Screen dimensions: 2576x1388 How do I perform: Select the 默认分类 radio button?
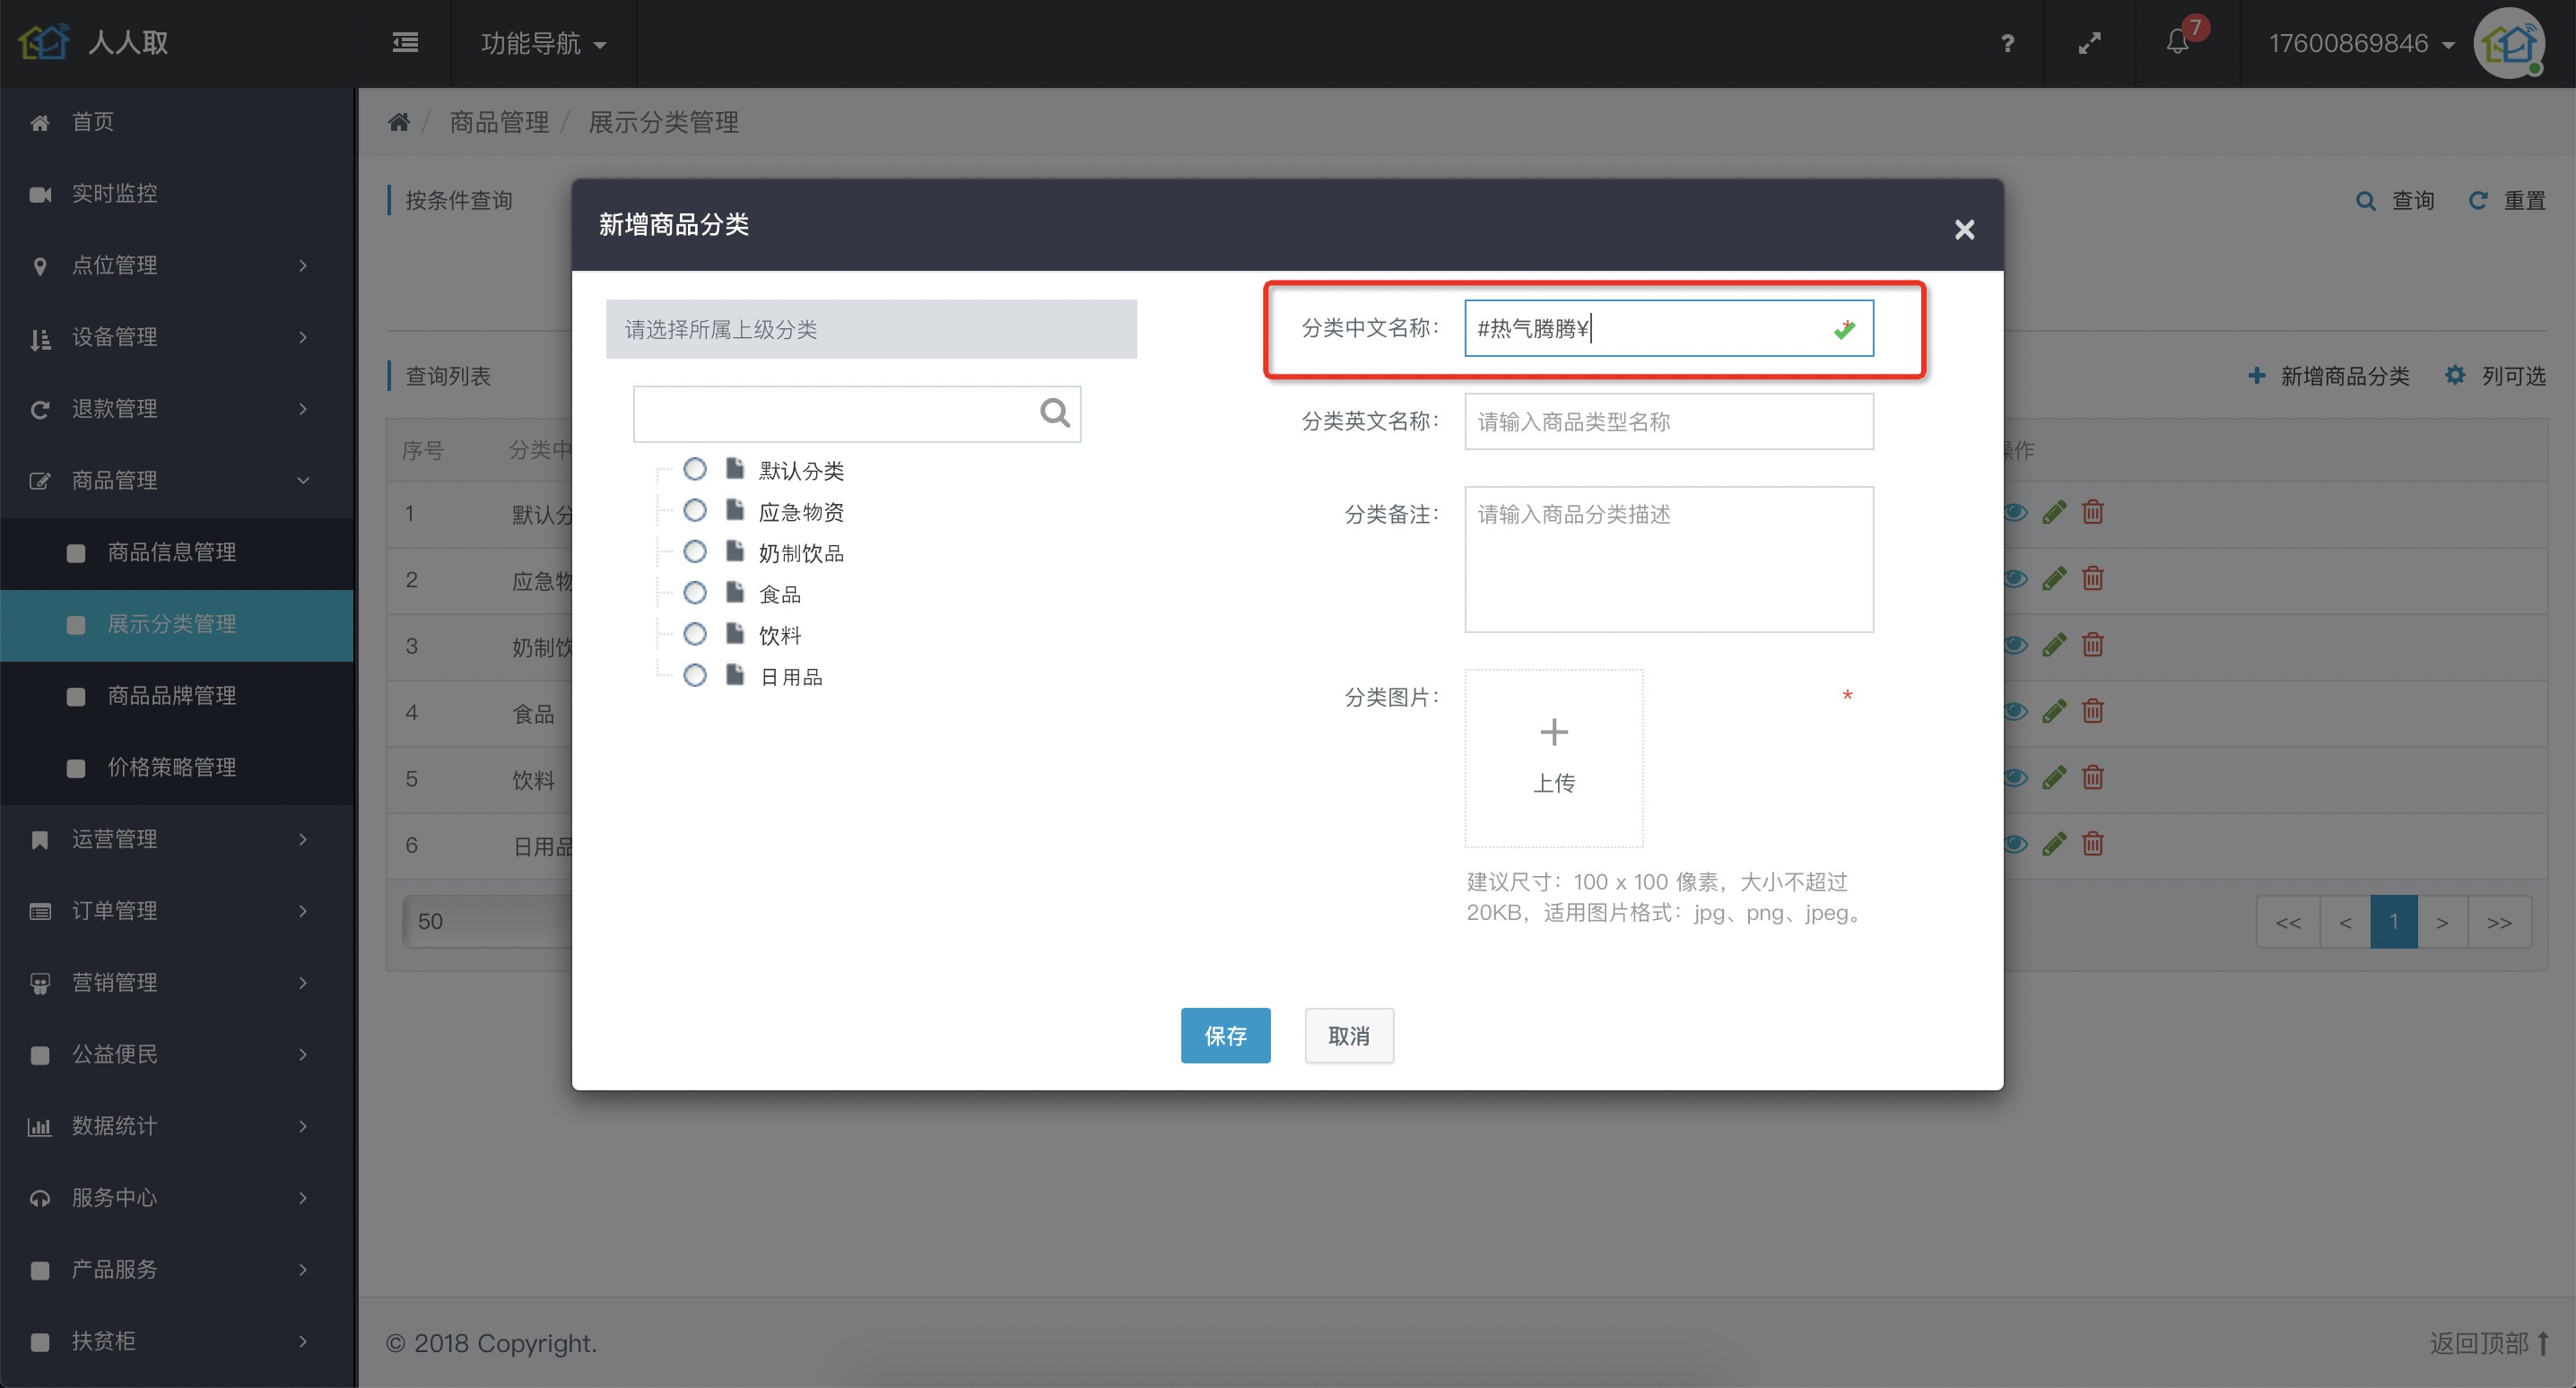pos(695,469)
